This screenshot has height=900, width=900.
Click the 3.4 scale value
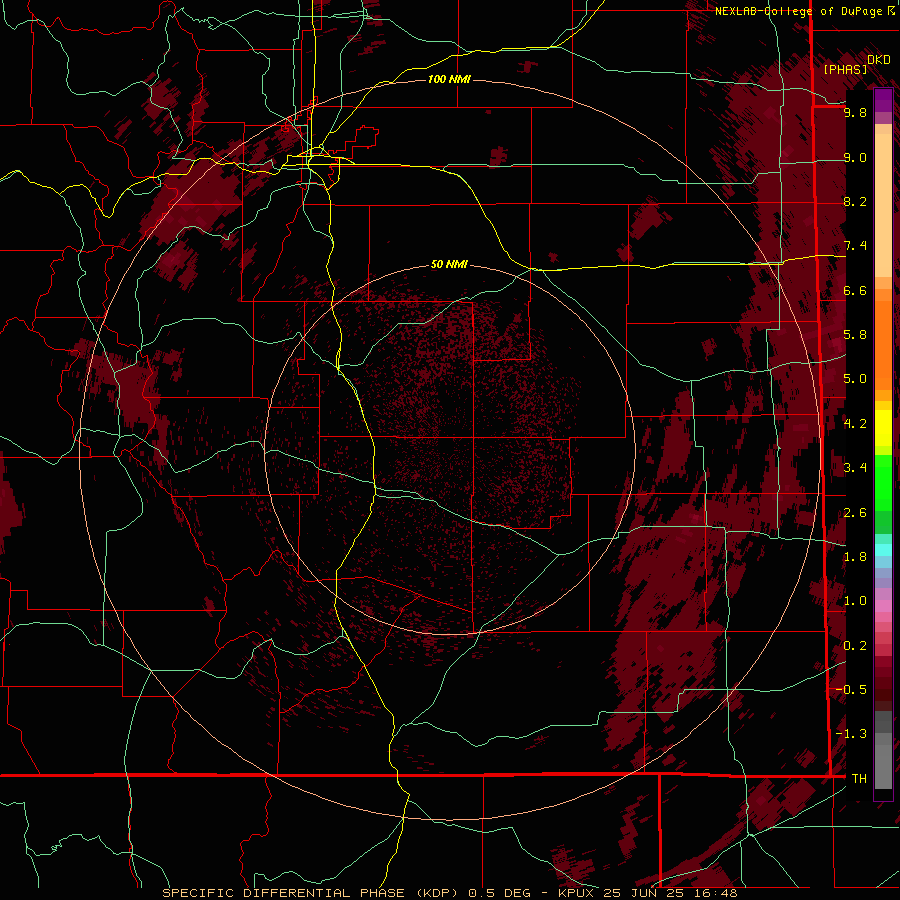coord(855,467)
